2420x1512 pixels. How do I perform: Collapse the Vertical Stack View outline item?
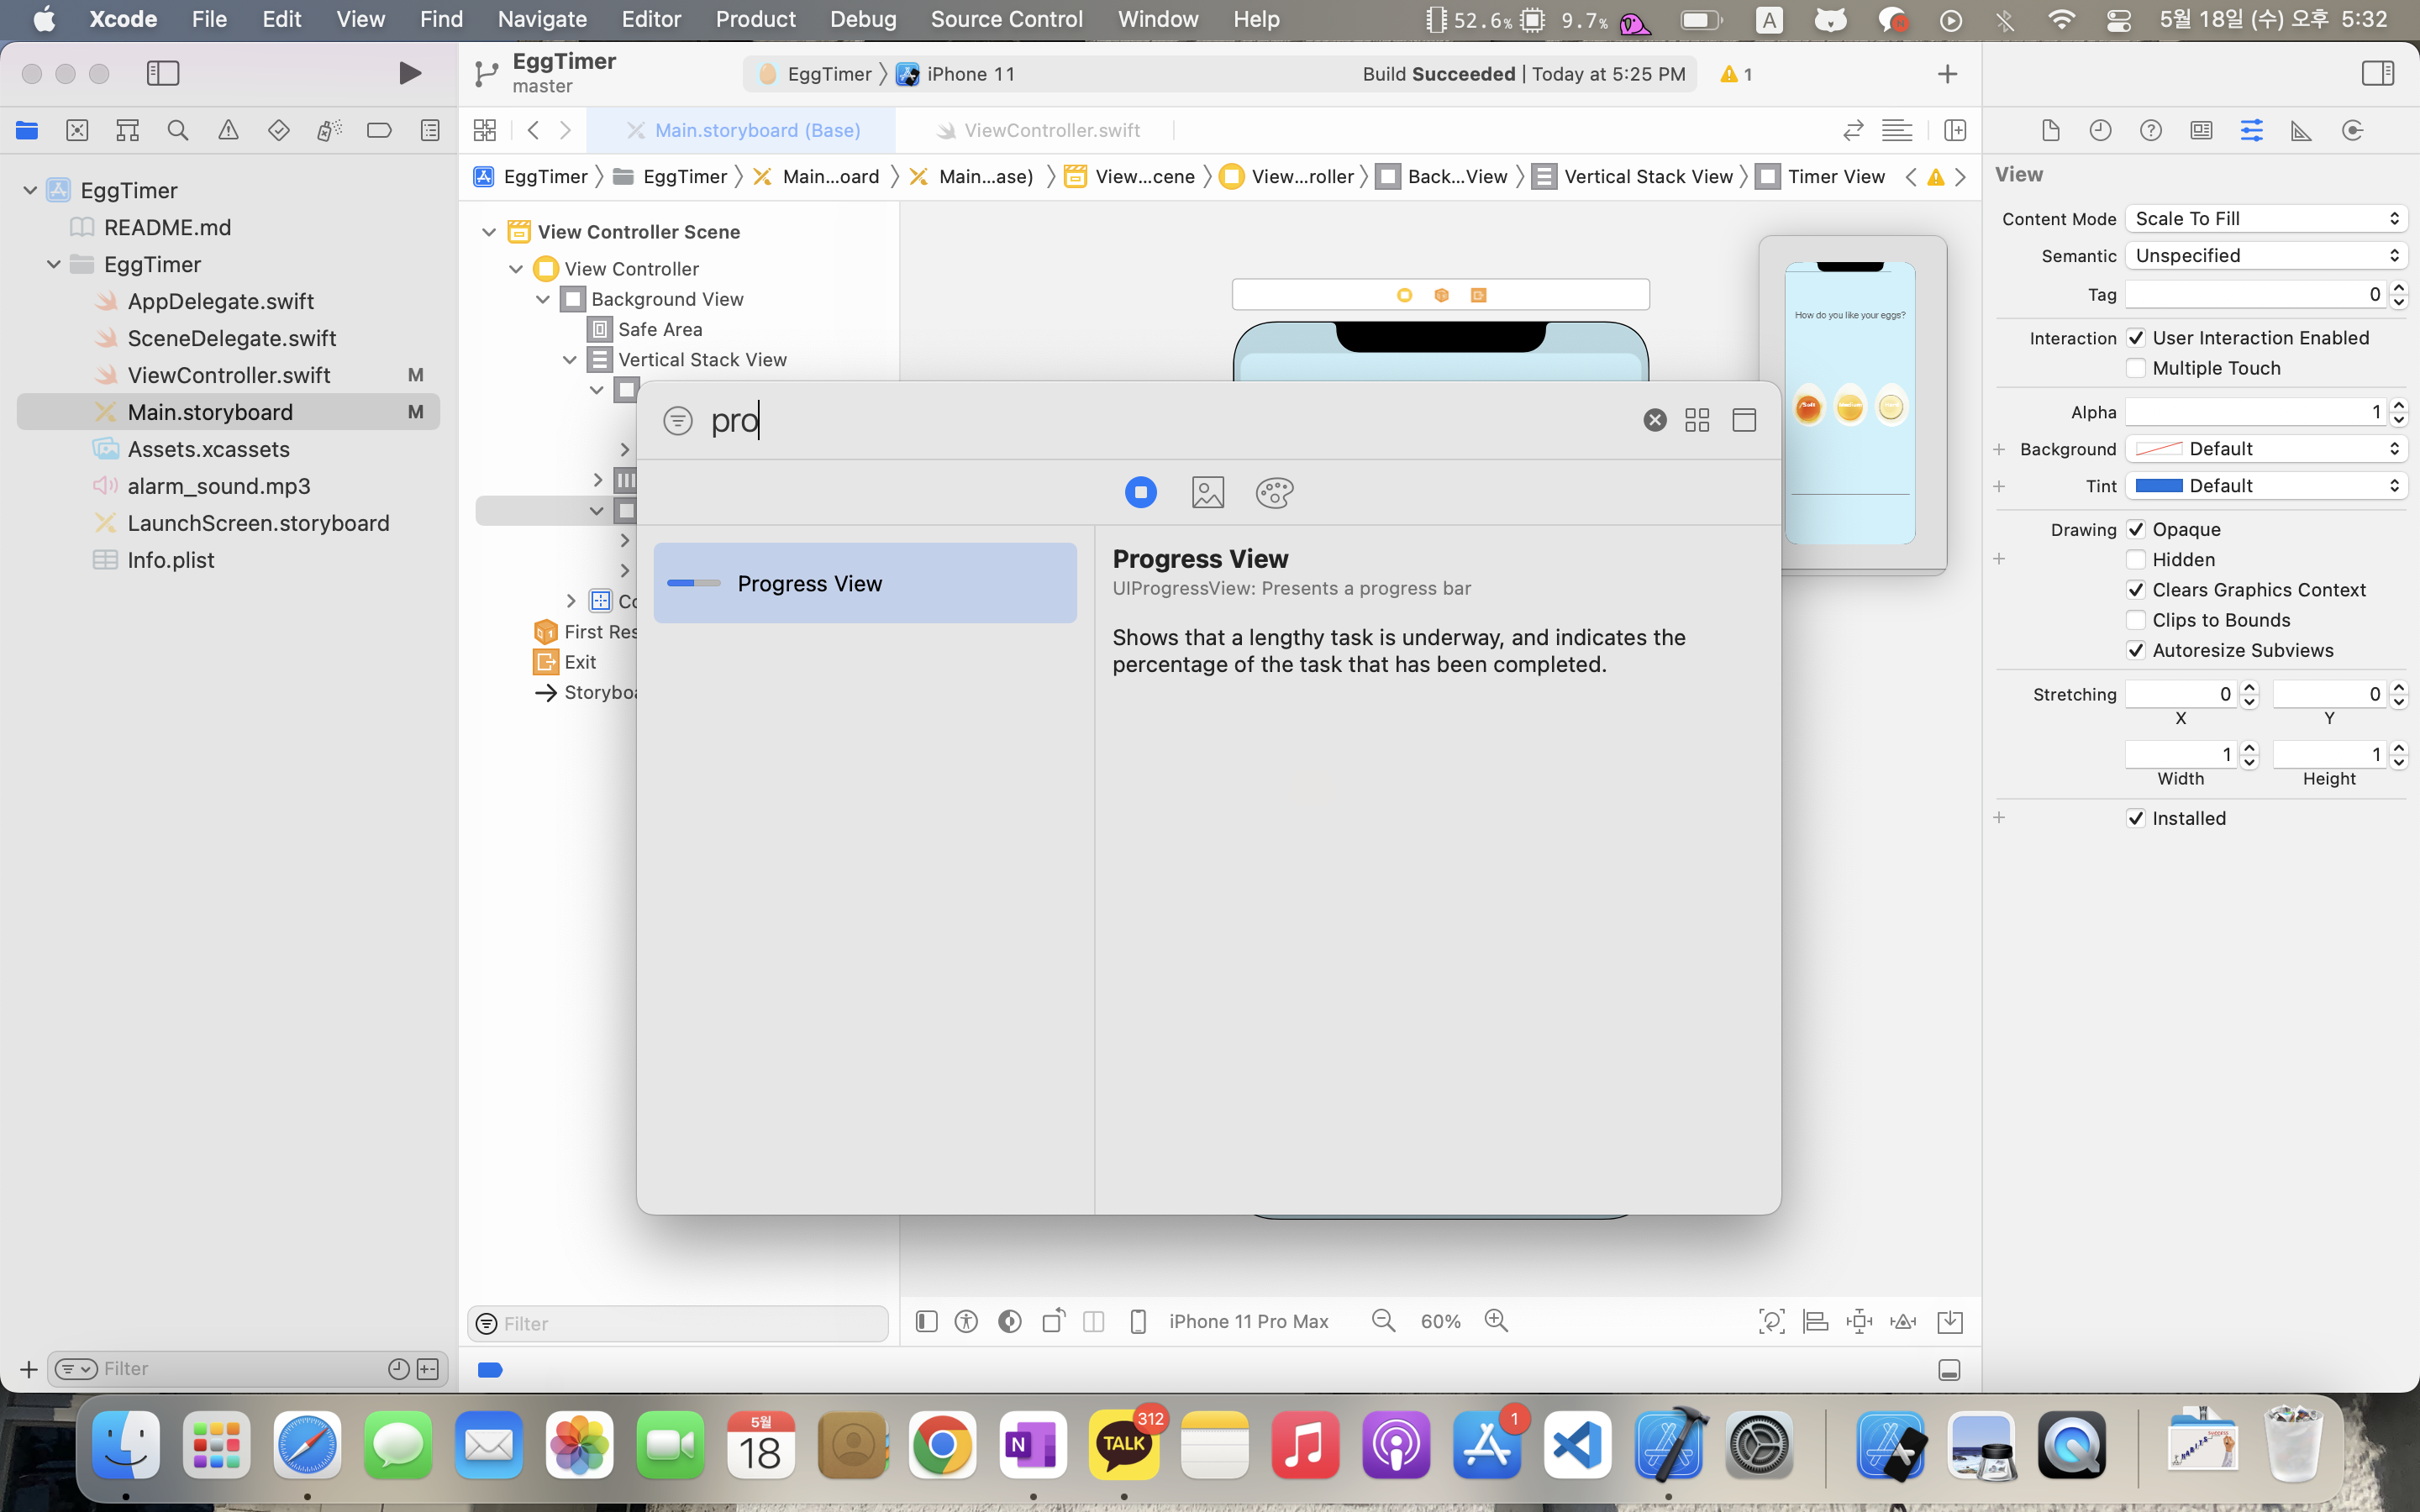[x=570, y=360]
